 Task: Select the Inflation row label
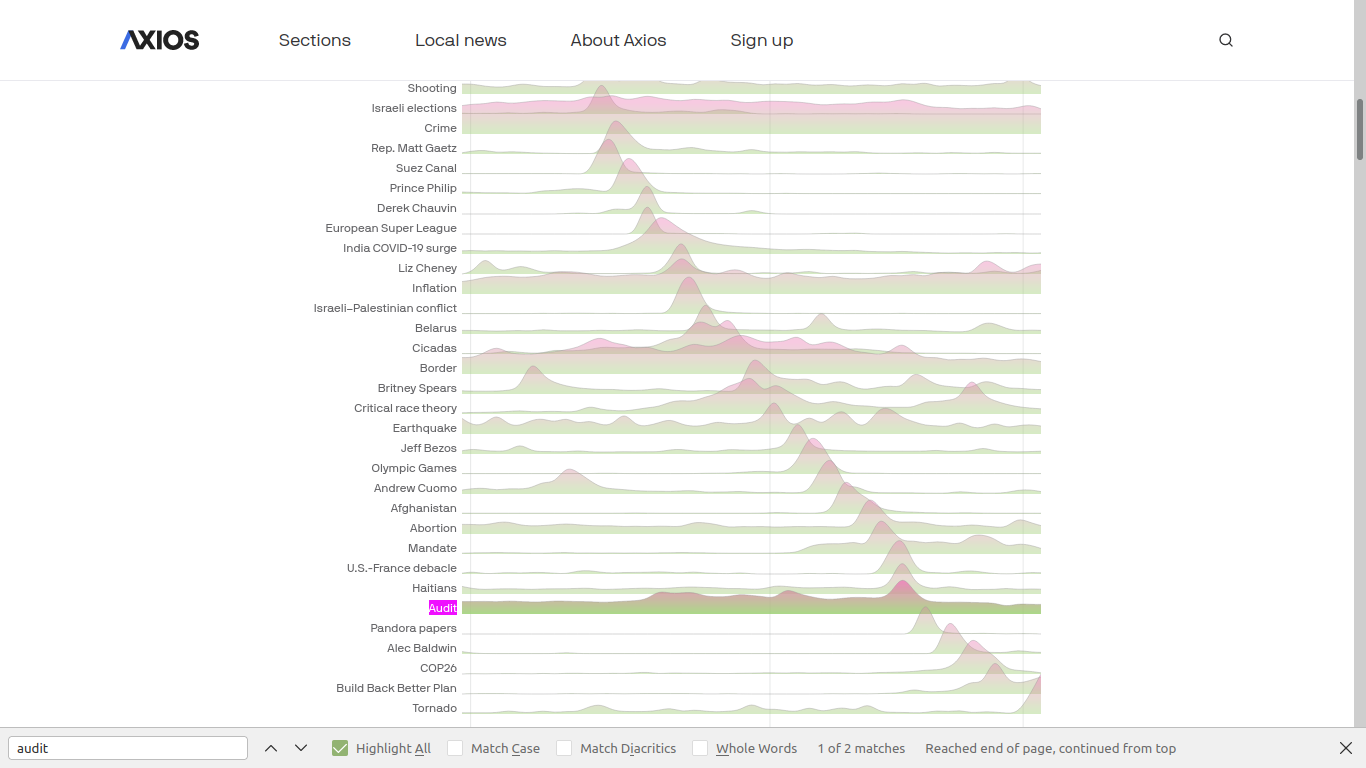[434, 288]
